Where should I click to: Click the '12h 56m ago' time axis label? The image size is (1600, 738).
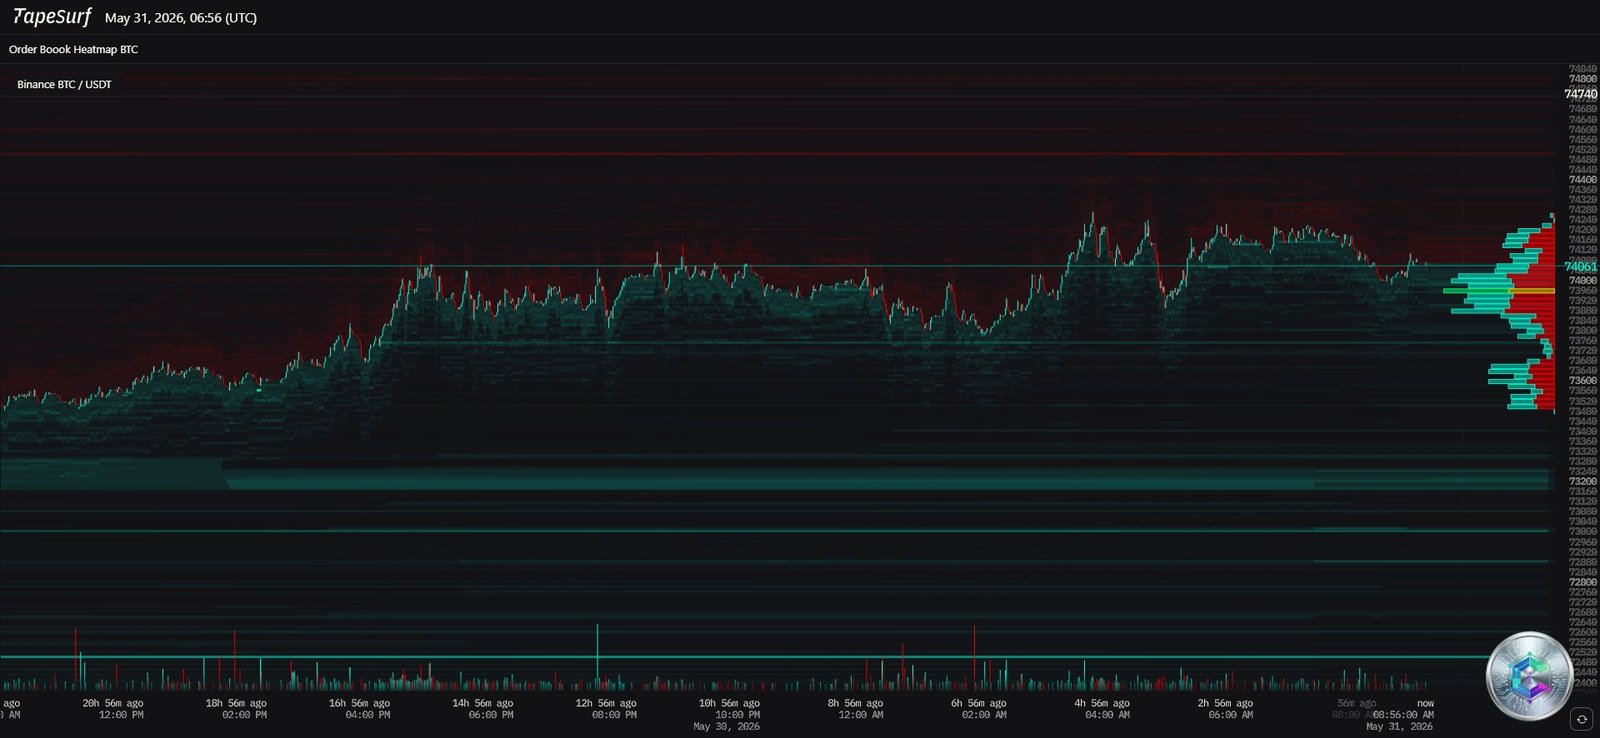(x=606, y=703)
